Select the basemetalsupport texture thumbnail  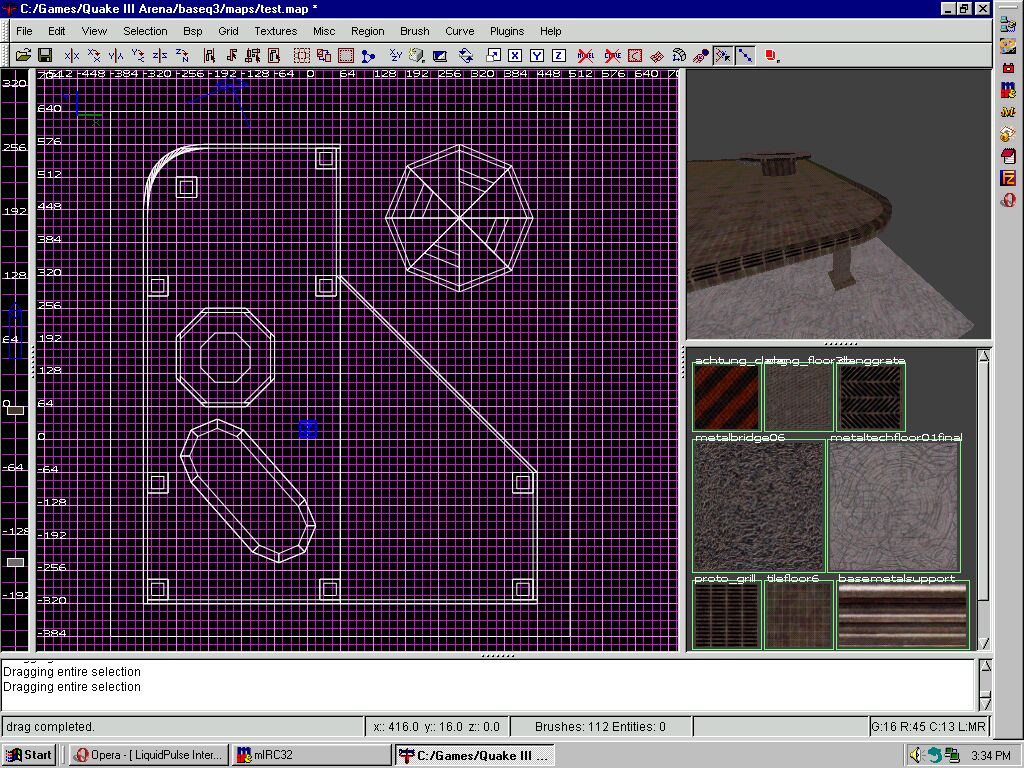coord(902,615)
